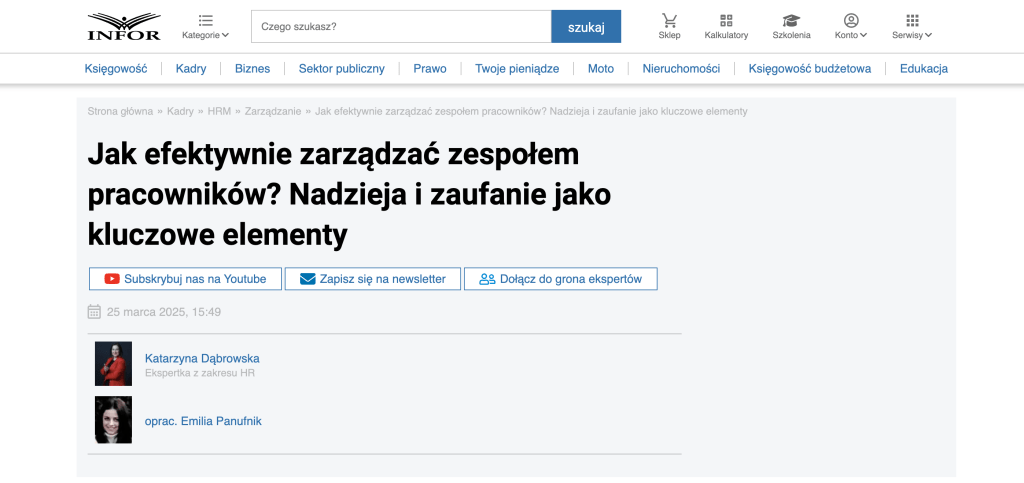The image size is (1024, 483).
Task: Focus the 'Czego szukasz?' search field
Action: click(x=400, y=27)
